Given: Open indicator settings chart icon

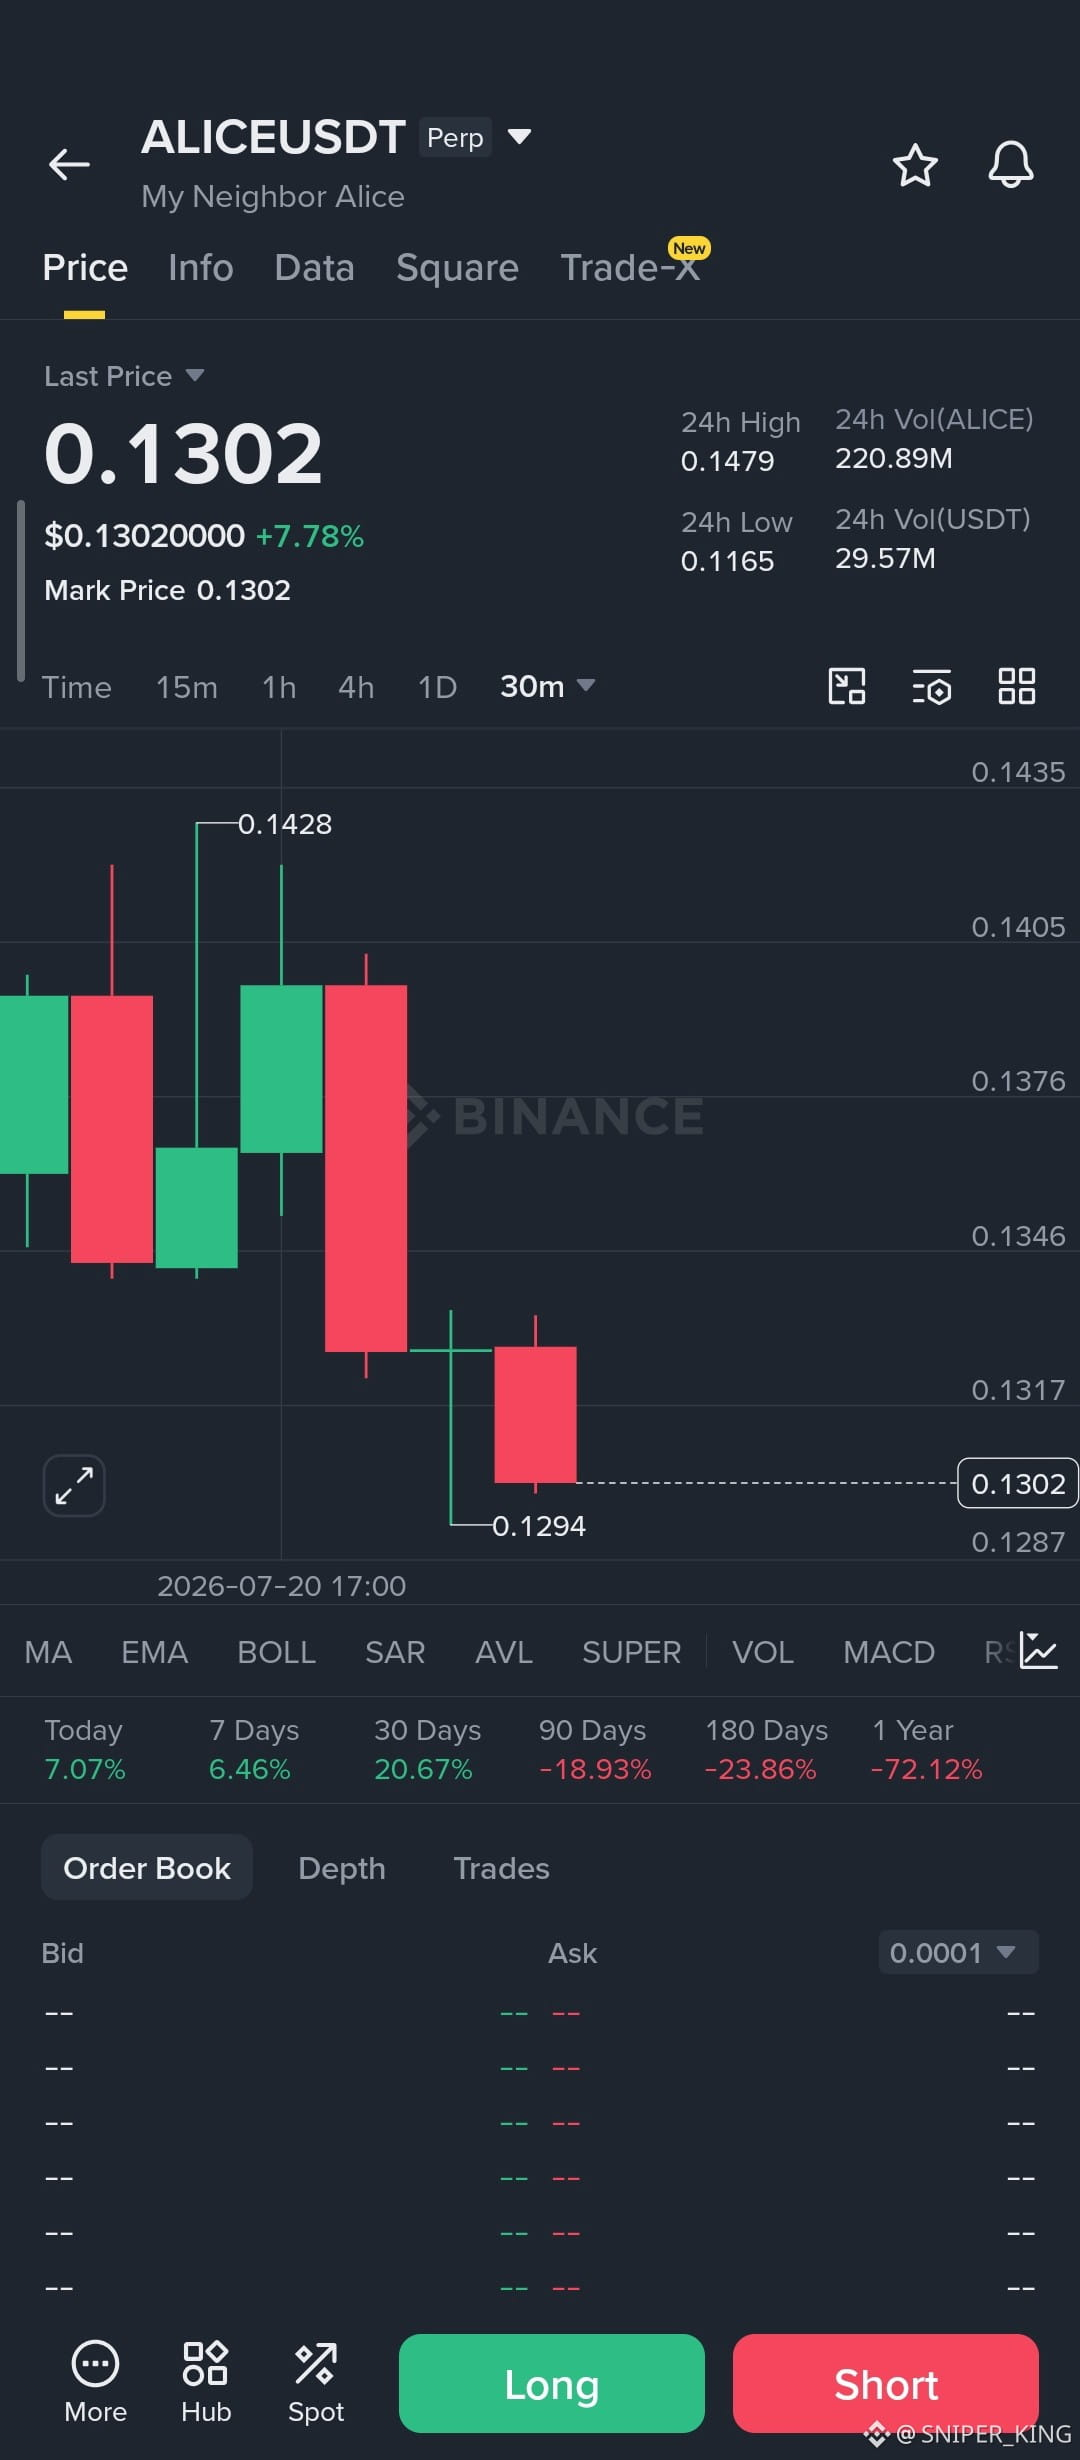Looking at the screenshot, I should pos(1038,1651).
